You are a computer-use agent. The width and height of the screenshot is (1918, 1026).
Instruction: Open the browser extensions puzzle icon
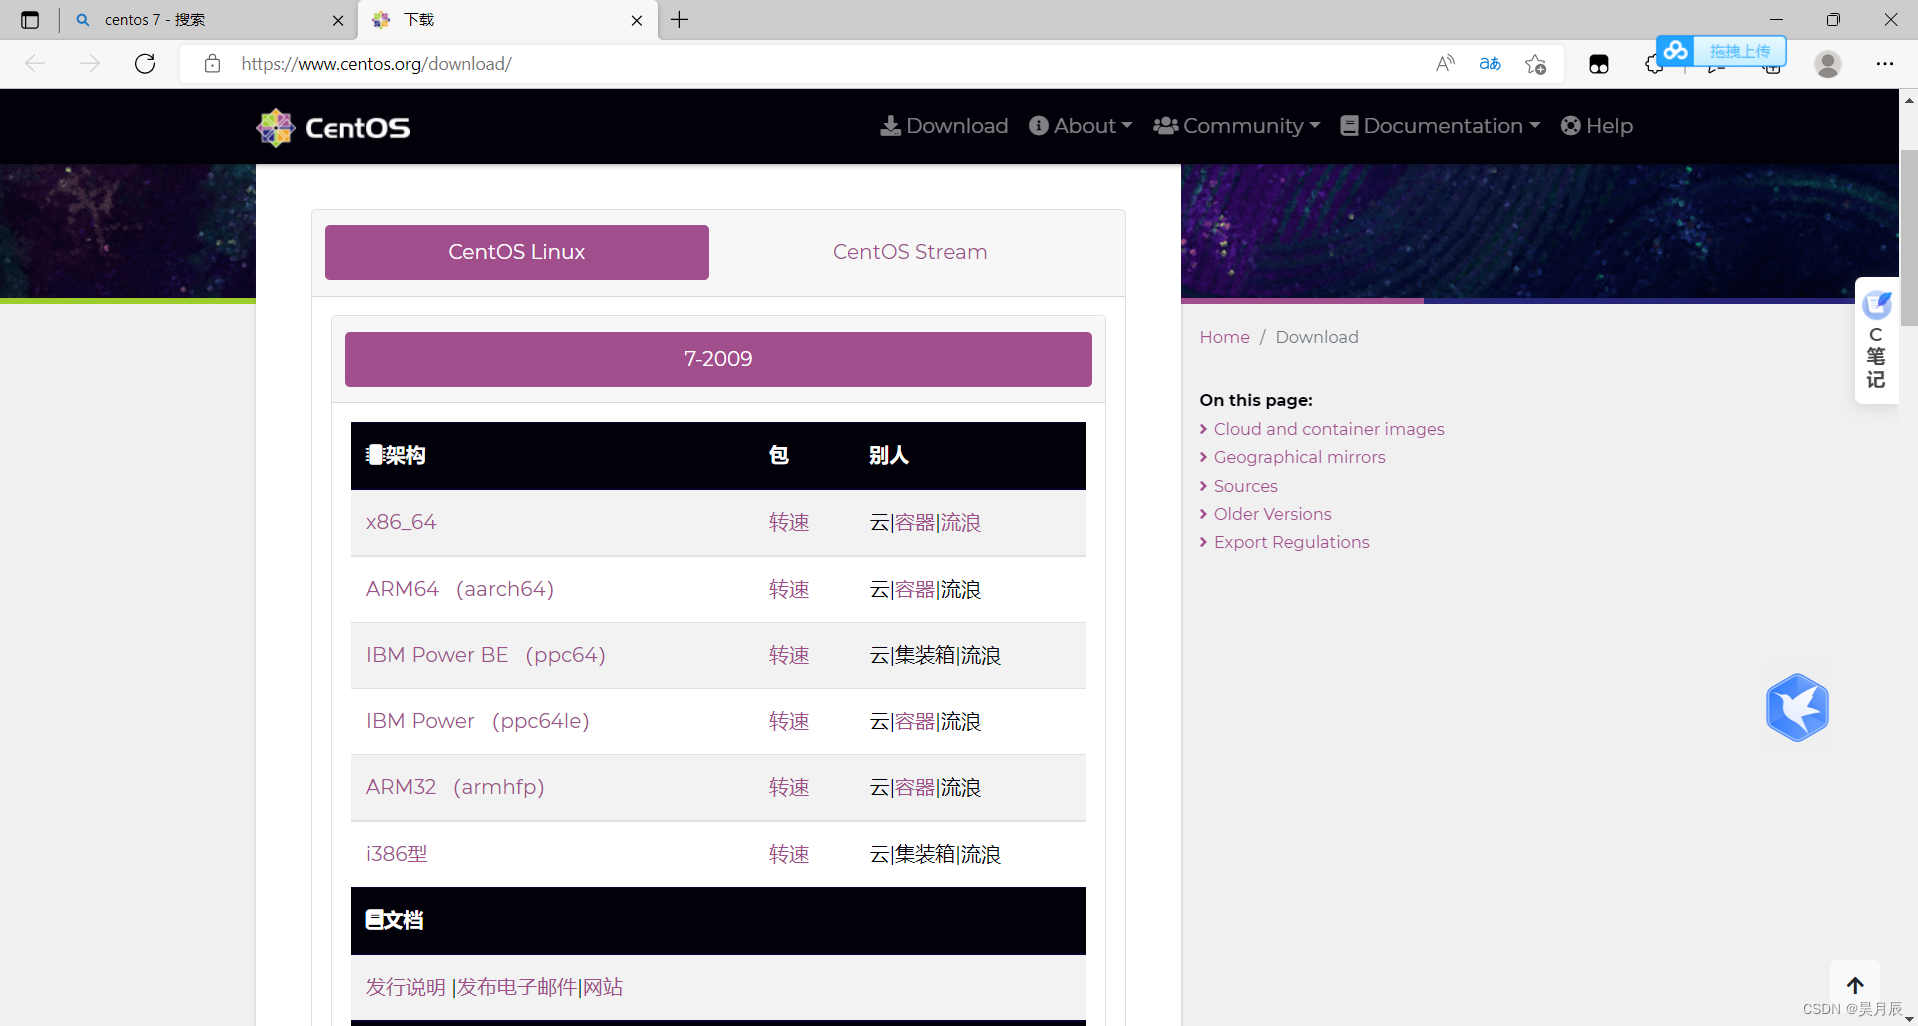(1653, 65)
